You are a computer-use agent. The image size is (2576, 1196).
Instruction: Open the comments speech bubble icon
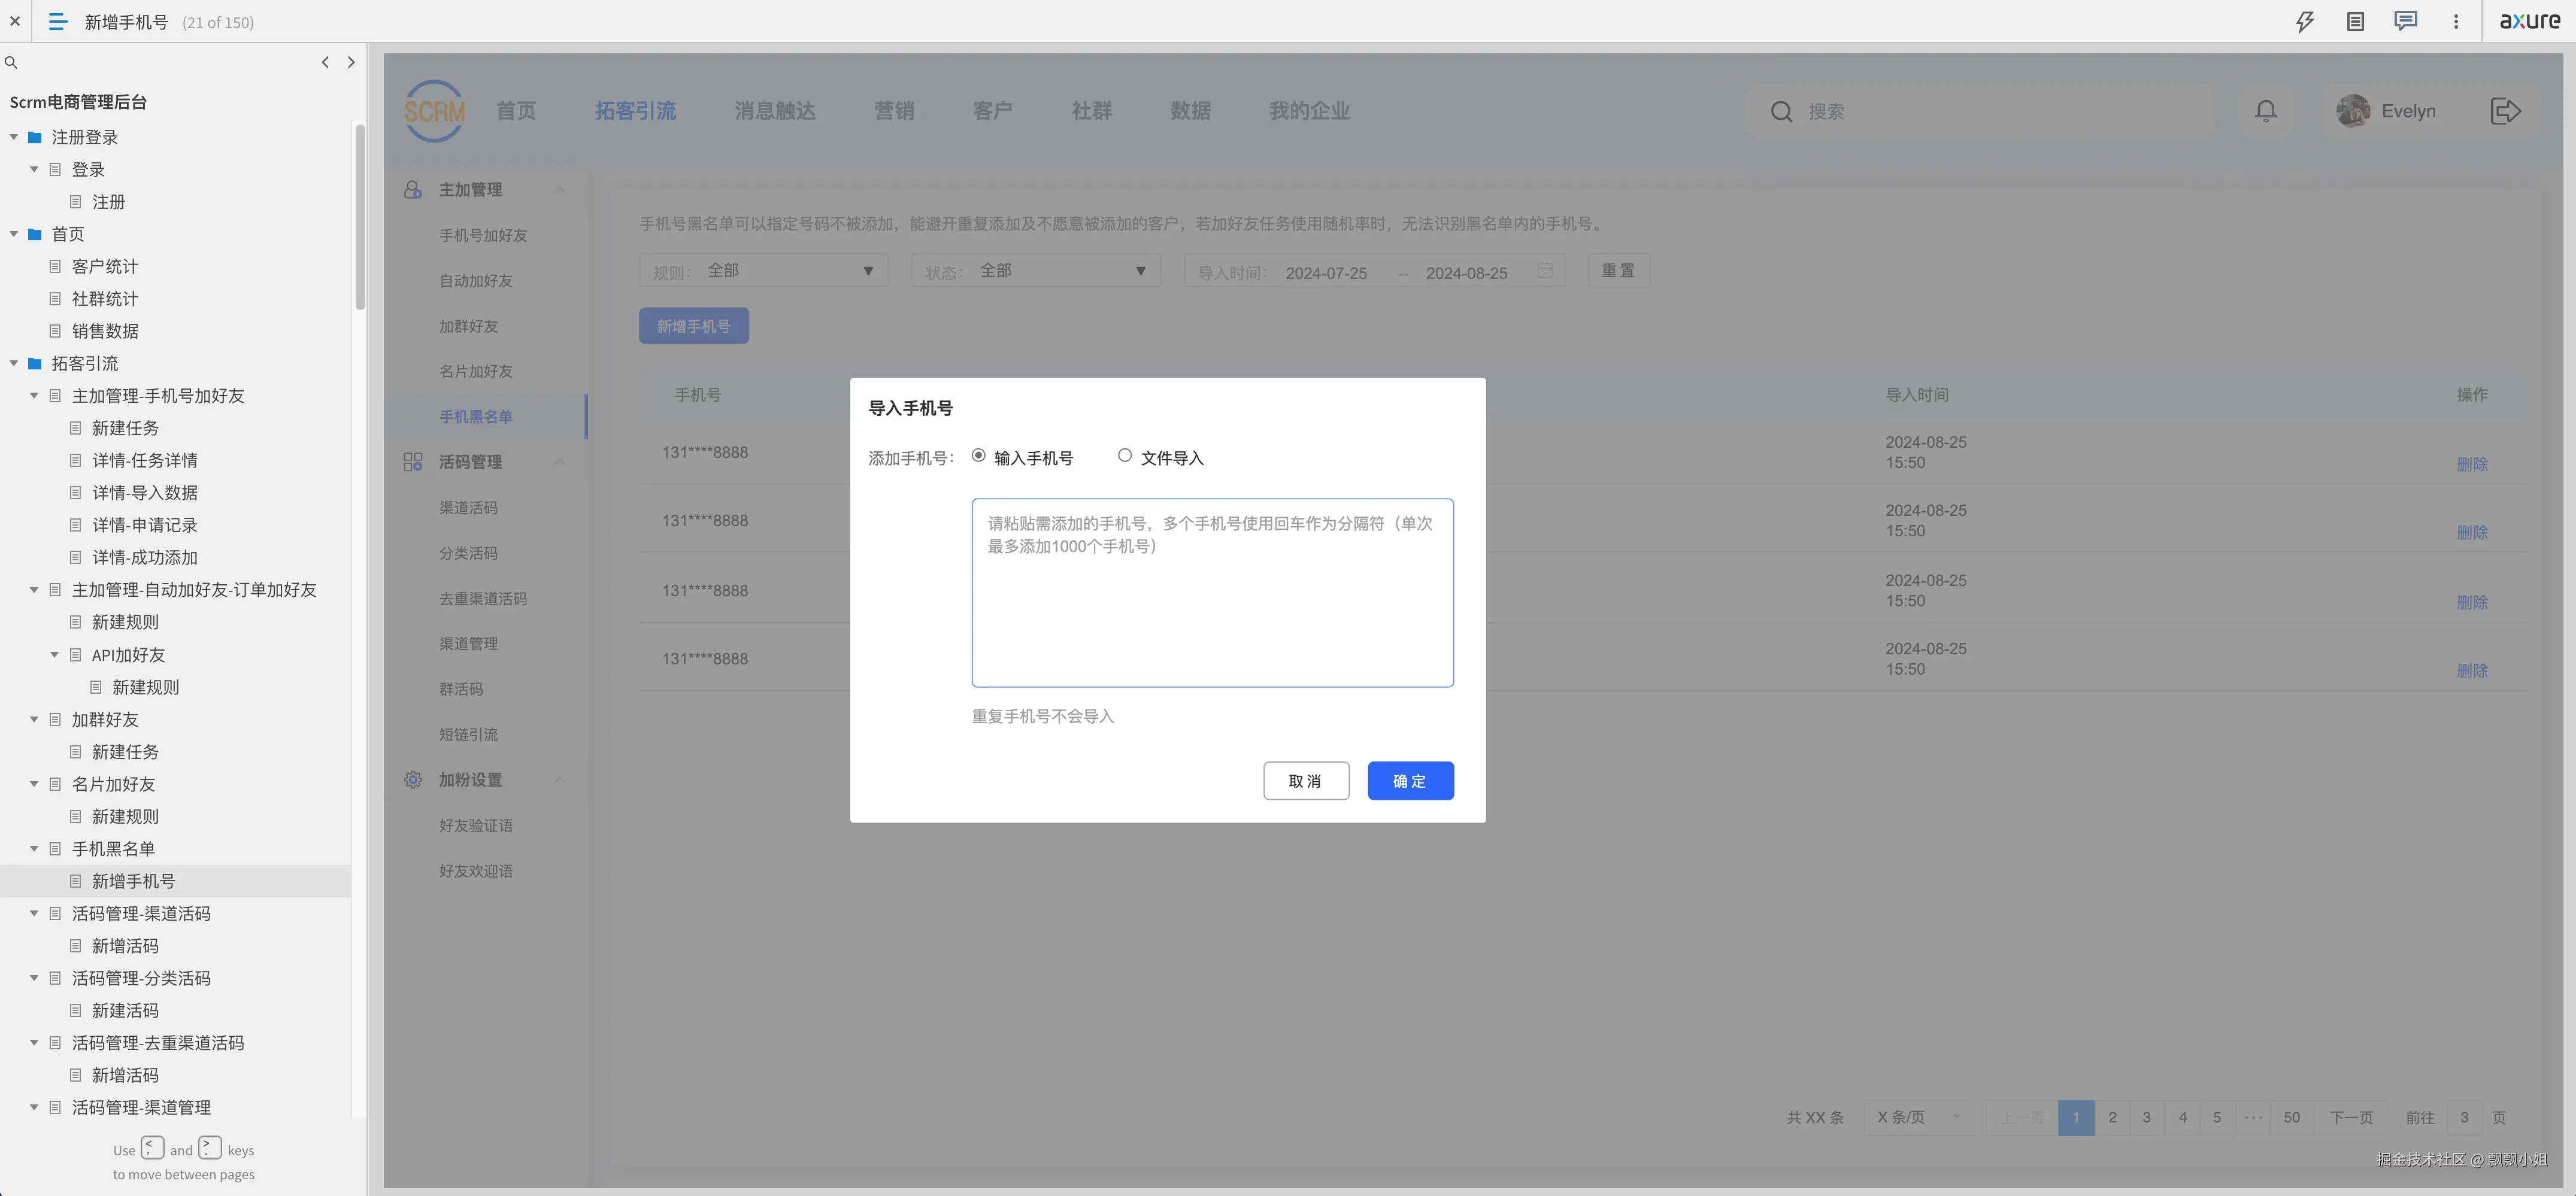pyautogui.click(x=2406, y=21)
